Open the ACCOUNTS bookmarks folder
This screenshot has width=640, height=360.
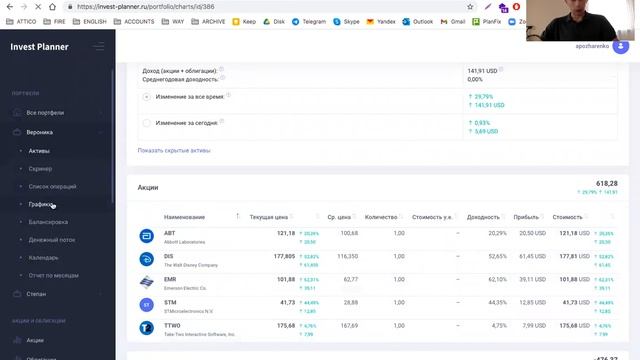pyautogui.click(x=134, y=22)
